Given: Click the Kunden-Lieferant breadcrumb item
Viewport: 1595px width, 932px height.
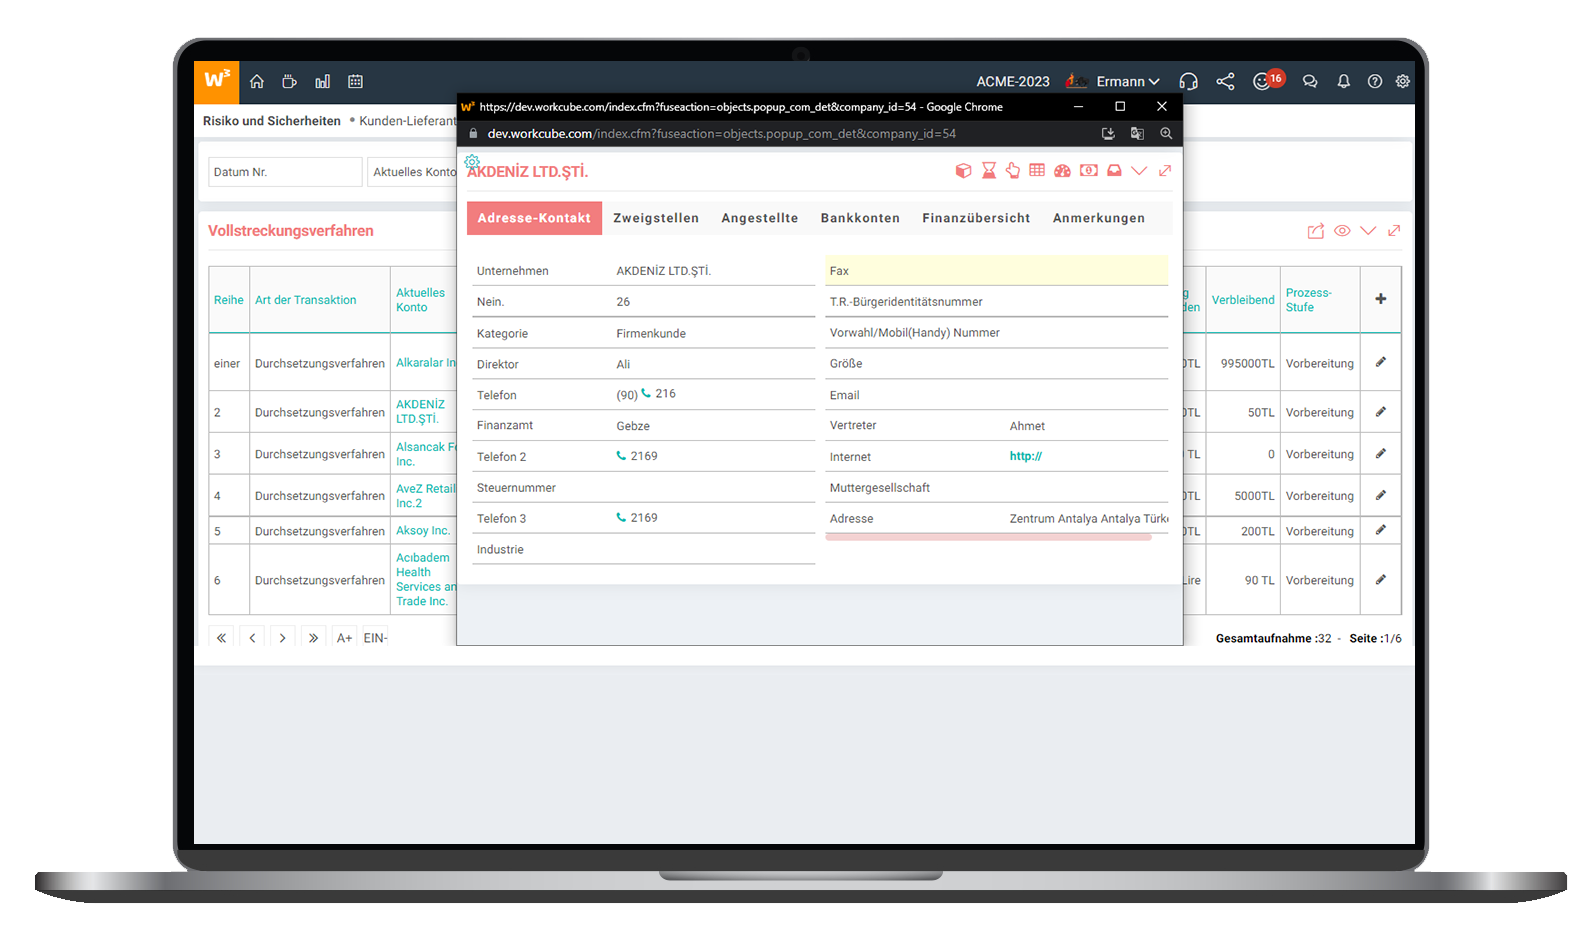Looking at the screenshot, I should click(x=408, y=121).
